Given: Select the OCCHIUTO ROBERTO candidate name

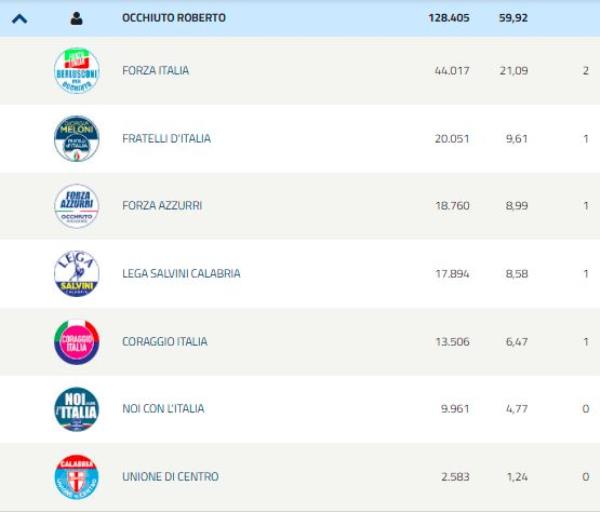Looking at the screenshot, I should pyautogui.click(x=173, y=18).
